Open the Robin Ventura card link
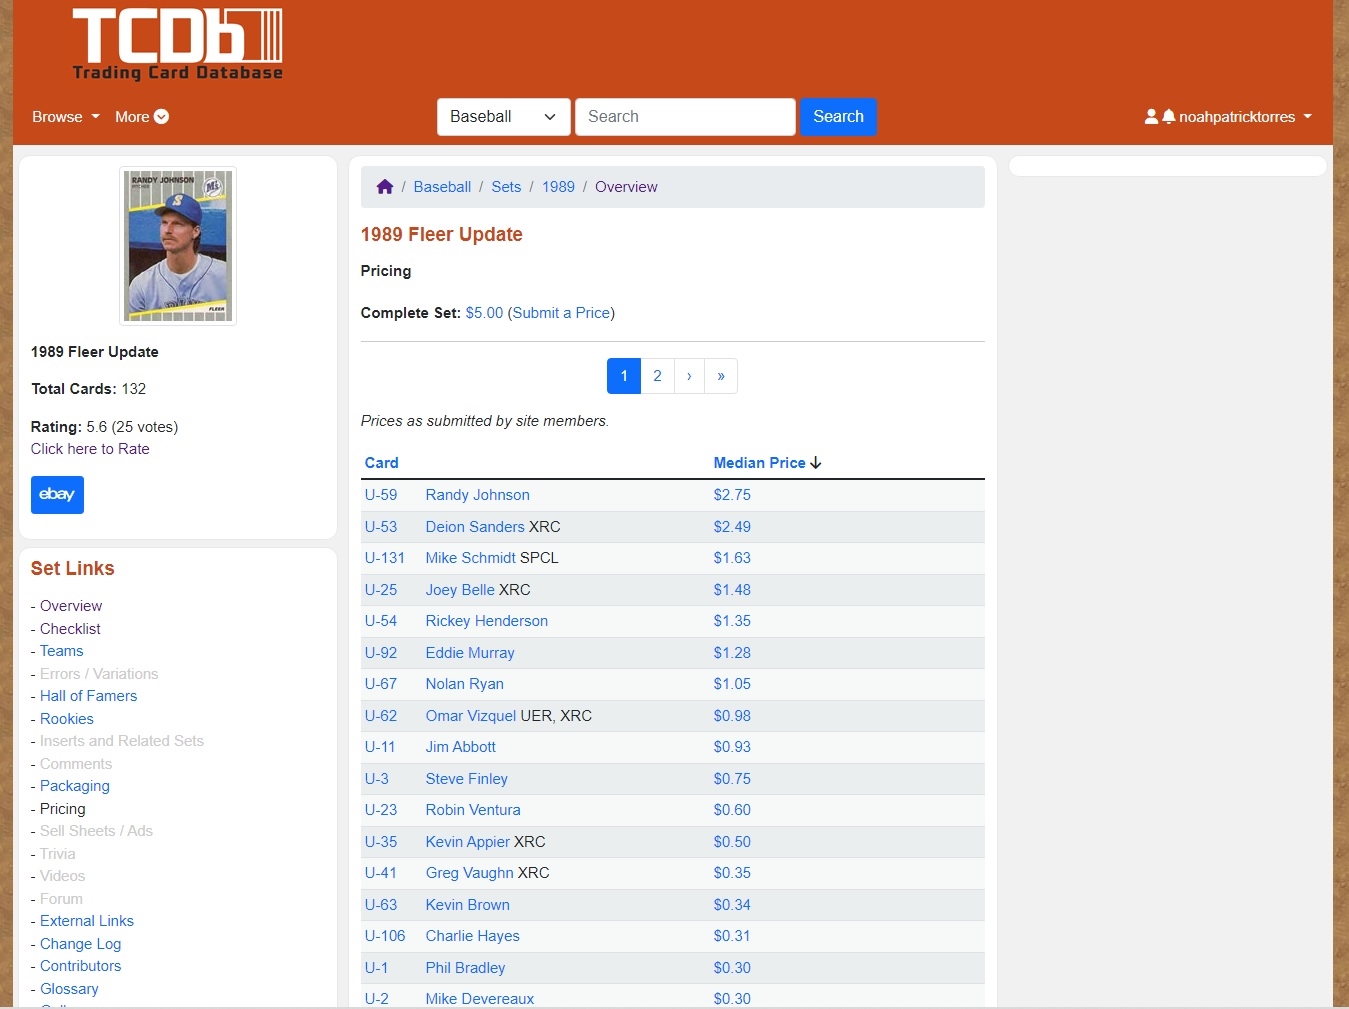Screen dimensions: 1349x1009 (473, 810)
